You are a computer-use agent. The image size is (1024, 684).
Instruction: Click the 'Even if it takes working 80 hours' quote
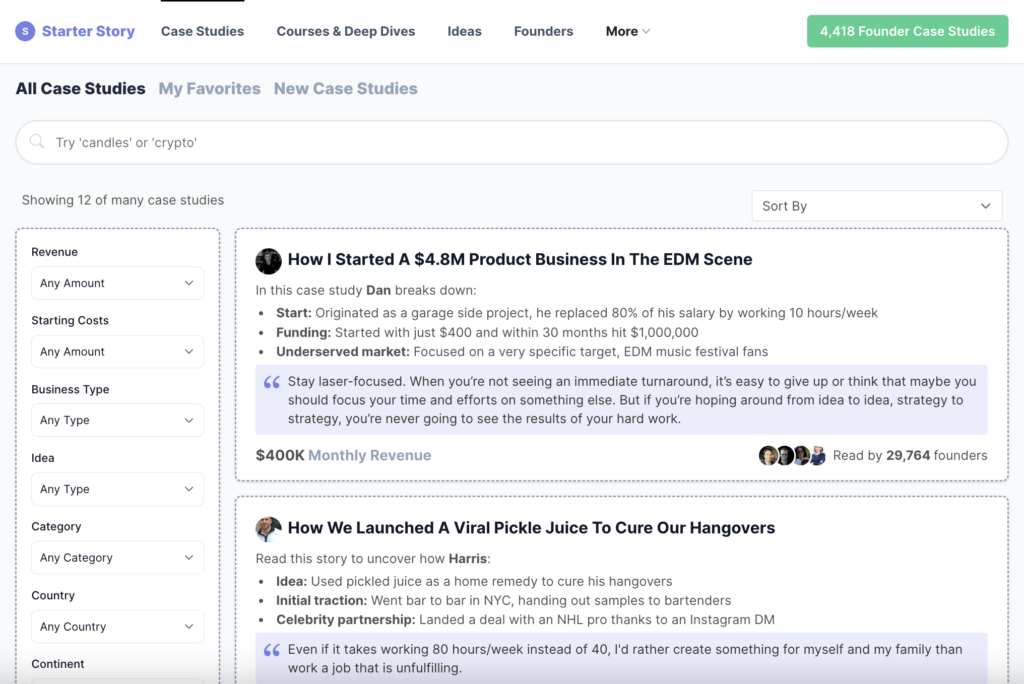tap(621, 659)
